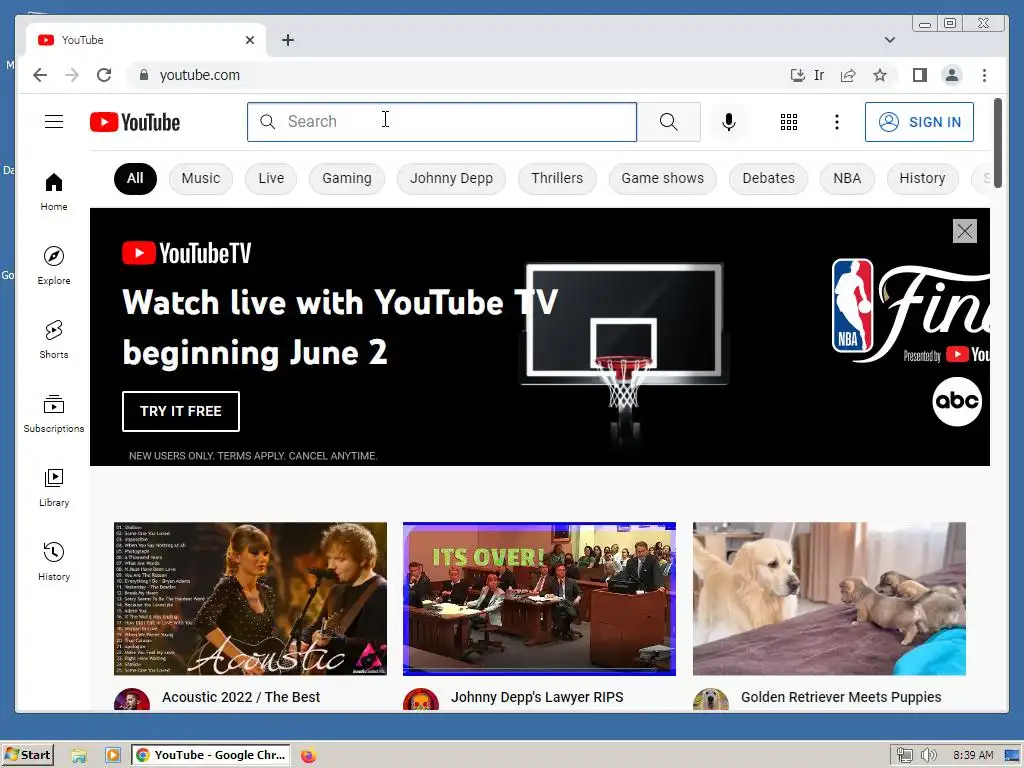1024x768 pixels.
Task: Select the Live filter chip
Action: pyautogui.click(x=271, y=178)
